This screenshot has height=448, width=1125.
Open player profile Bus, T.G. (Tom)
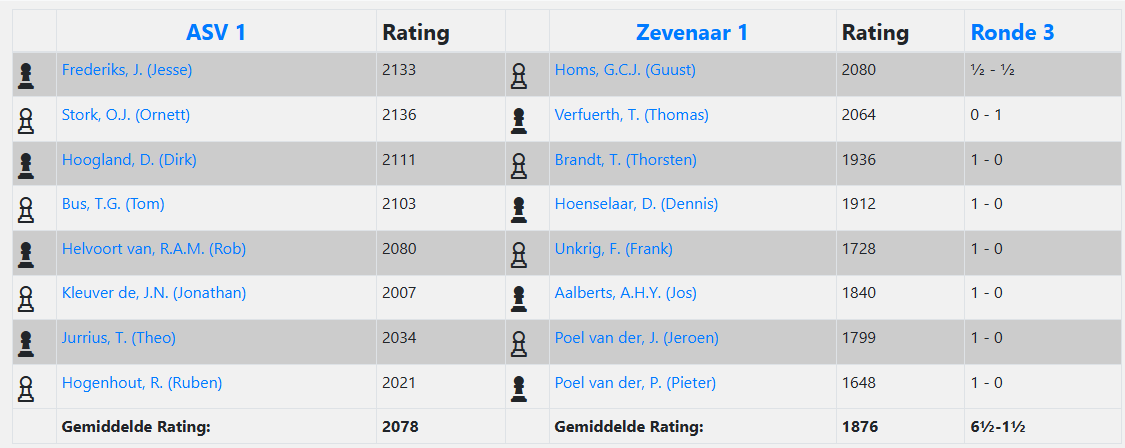[x=113, y=204]
